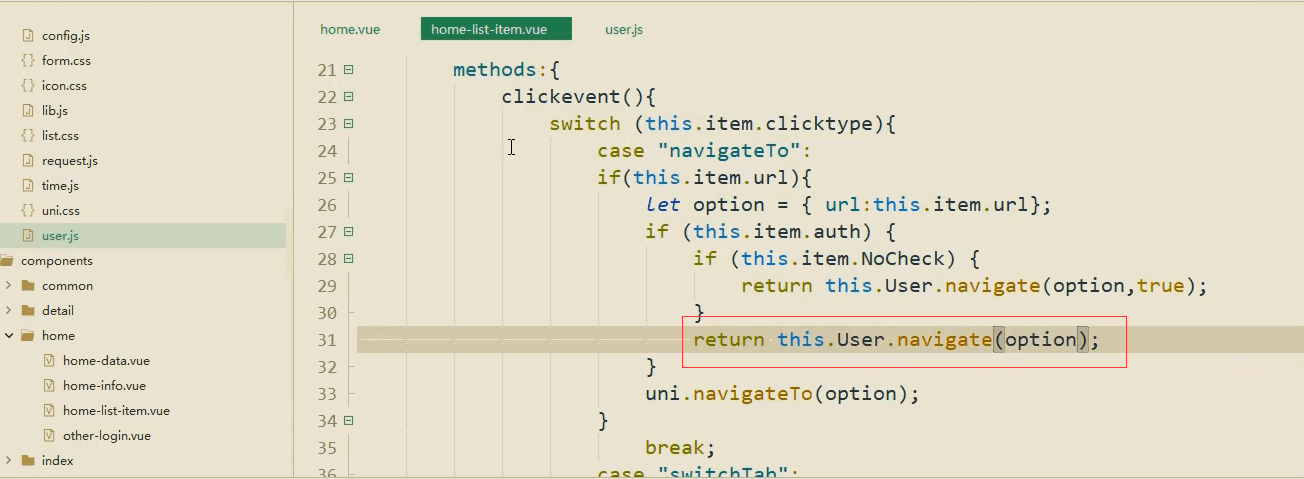Viewport: 1304px width, 479px height.
Task: Open home-data.vue in tree
Action: pos(106,360)
